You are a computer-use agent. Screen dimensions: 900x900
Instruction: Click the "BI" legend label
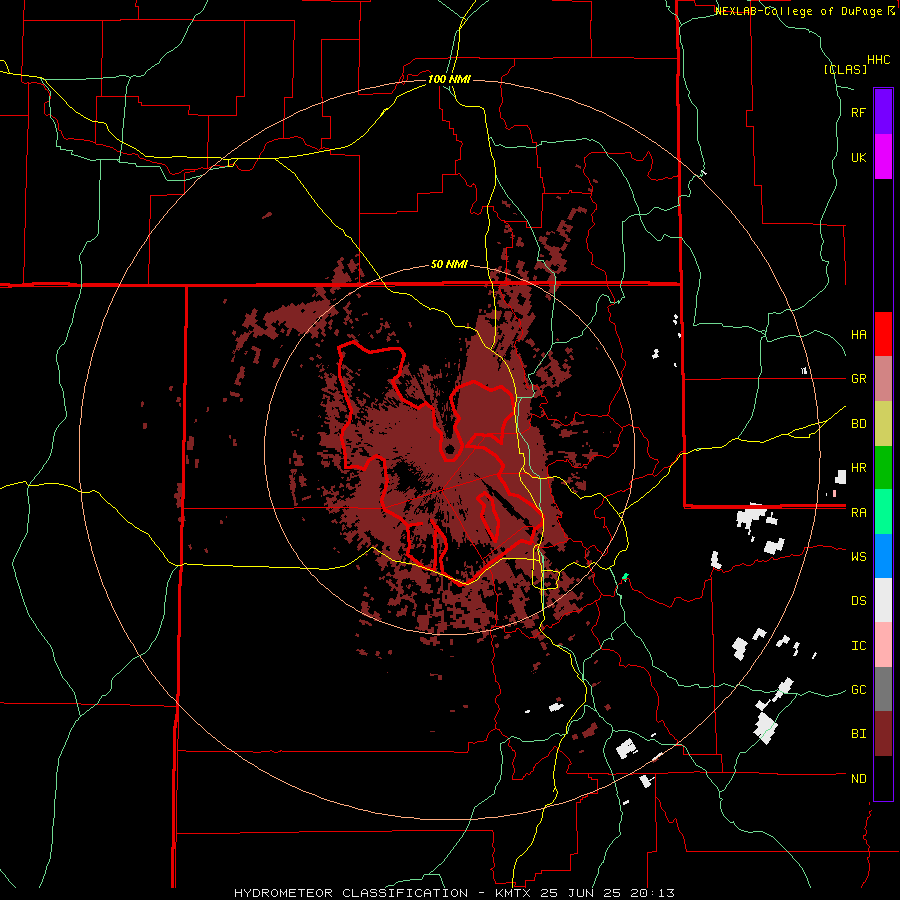click(859, 734)
